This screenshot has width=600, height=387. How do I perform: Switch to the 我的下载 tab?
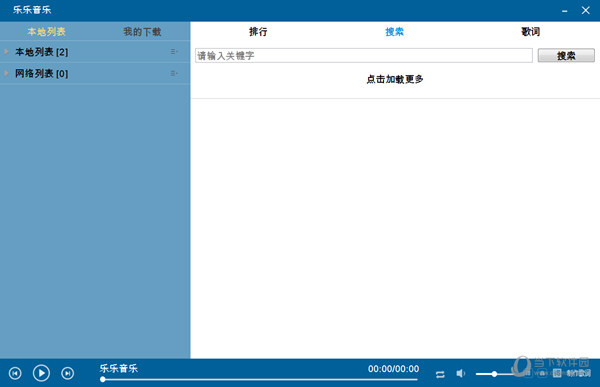142,32
